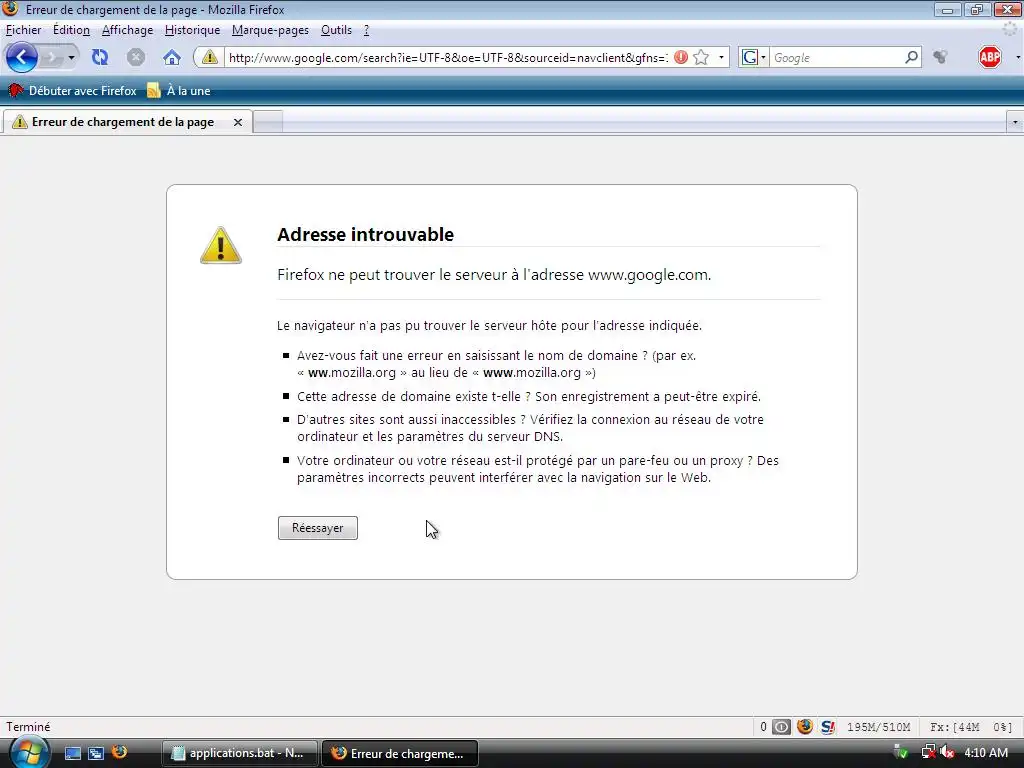Click the Firefox ne peut trouver le serveur text
The height and width of the screenshot is (768, 1024).
[494, 275]
